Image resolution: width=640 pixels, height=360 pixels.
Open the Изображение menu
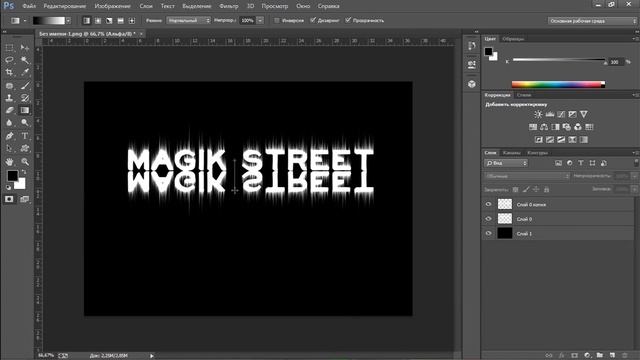point(113,6)
